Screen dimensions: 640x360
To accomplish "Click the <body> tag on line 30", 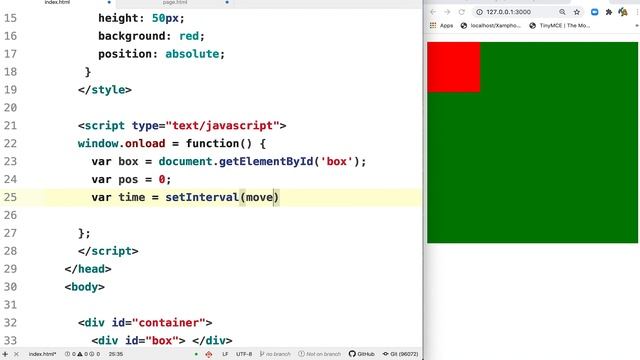I will pos(84,287).
